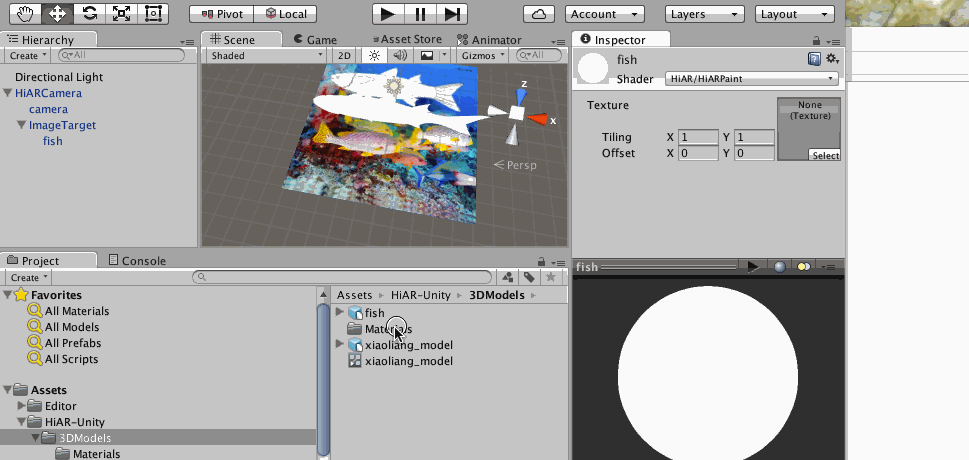Screen dimensions: 969x460
Task: Select the Rotate tool
Action: coord(89,14)
